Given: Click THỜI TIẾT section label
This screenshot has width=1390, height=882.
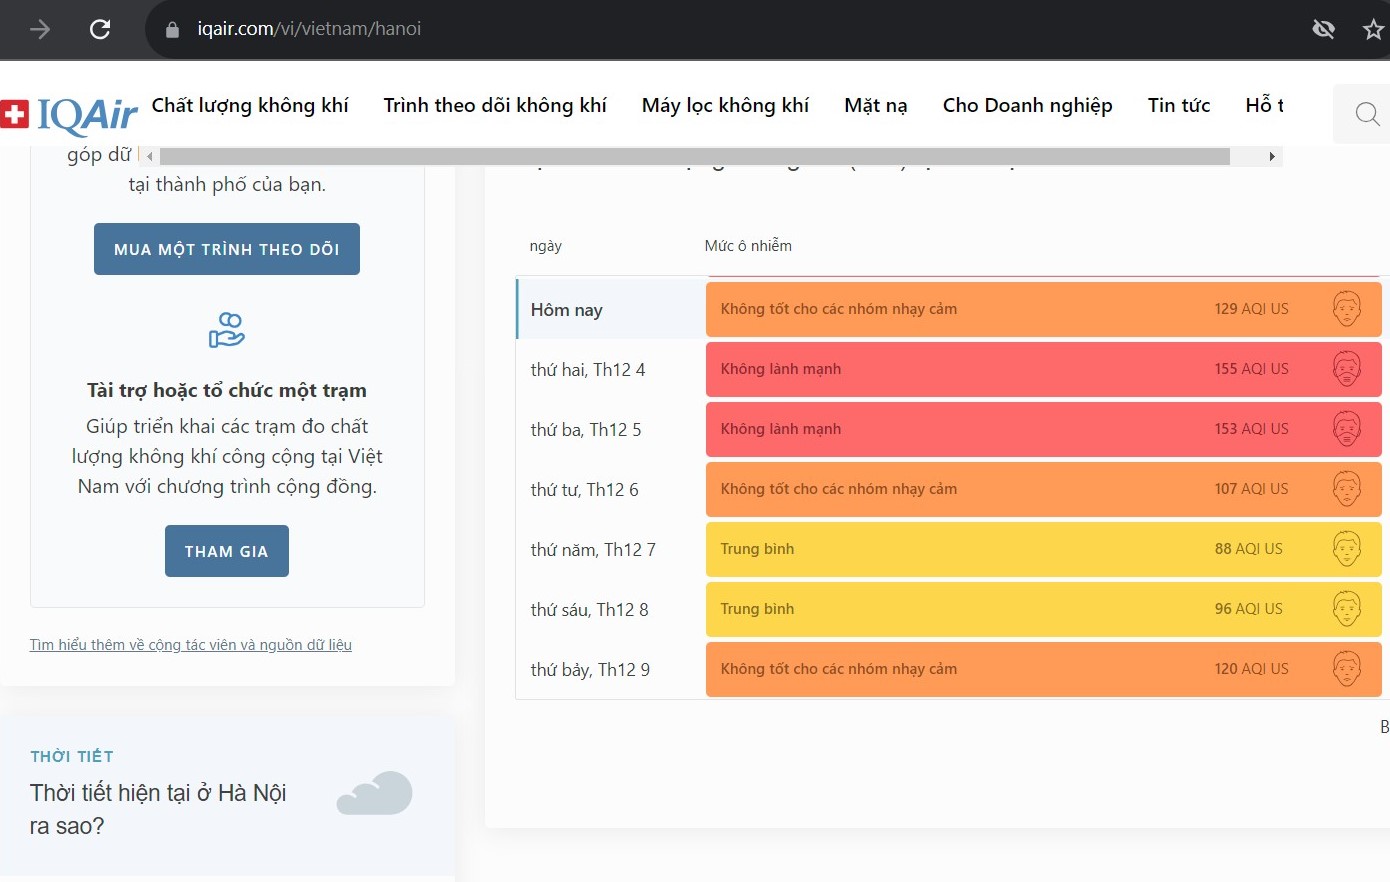Looking at the screenshot, I should tap(72, 756).
